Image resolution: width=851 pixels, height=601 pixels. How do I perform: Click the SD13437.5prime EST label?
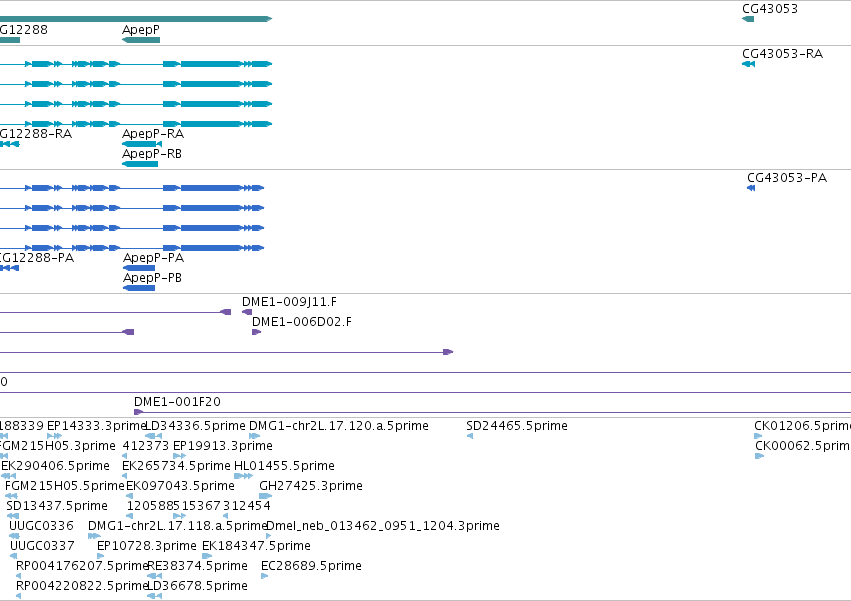point(57,506)
